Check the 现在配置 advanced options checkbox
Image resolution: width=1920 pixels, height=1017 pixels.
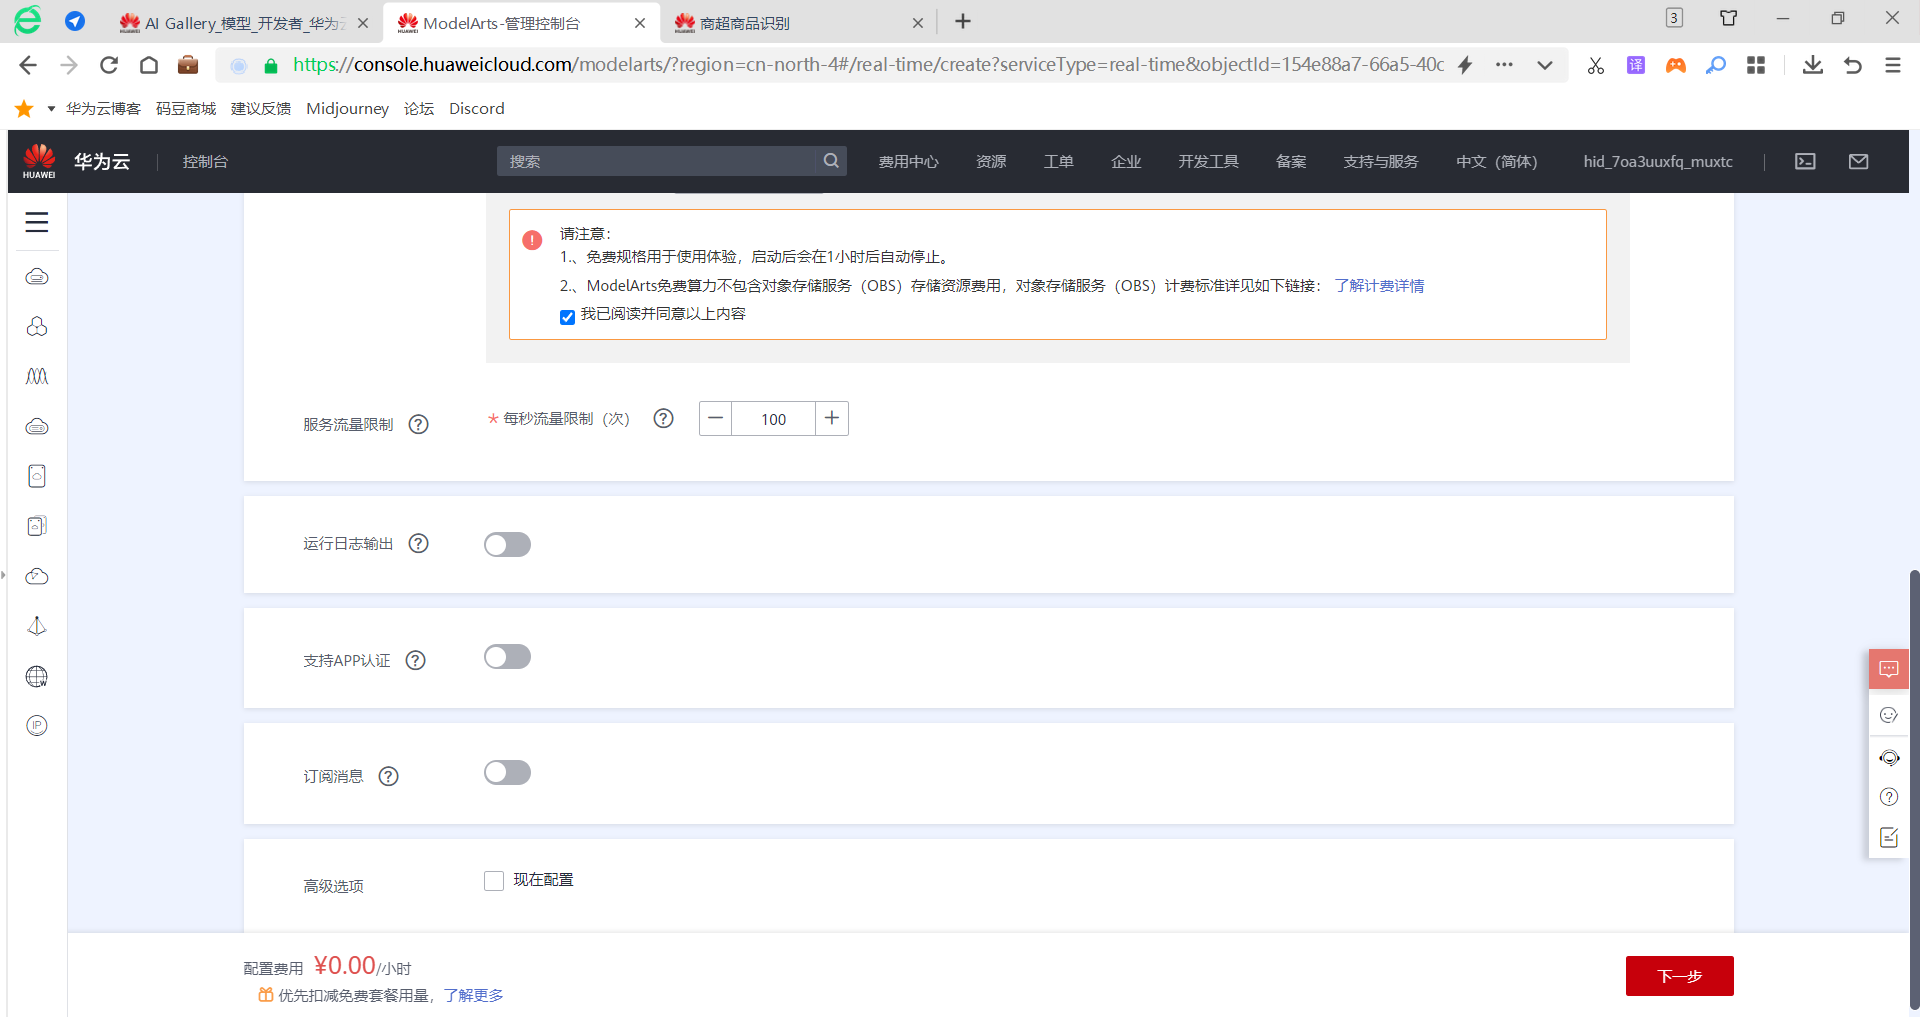click(494, 881)
